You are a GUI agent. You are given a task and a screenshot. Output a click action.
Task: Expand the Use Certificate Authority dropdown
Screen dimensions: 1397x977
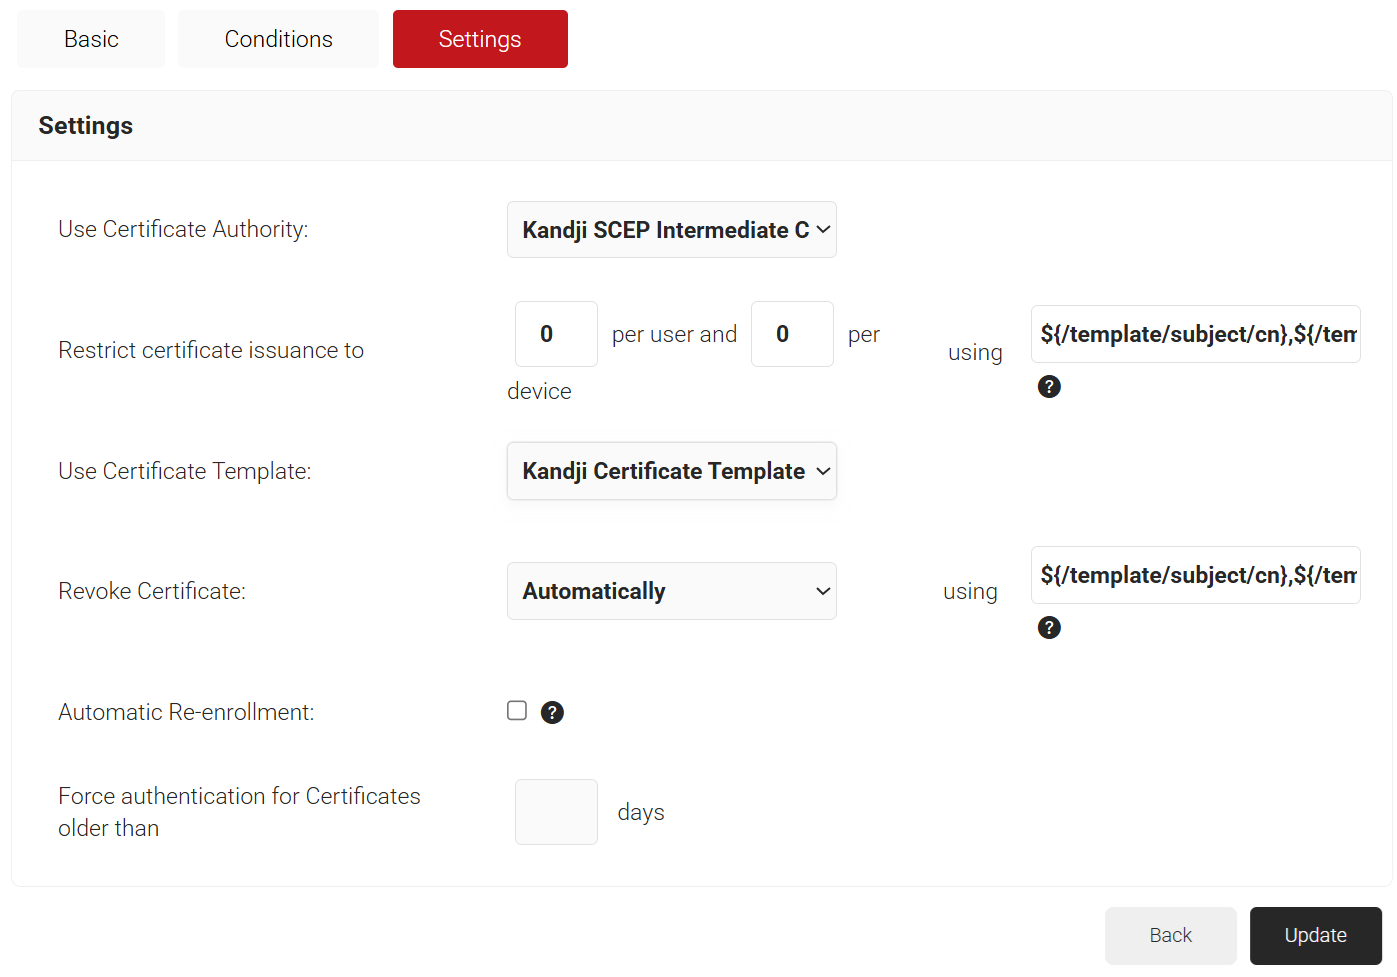point(671,230)
